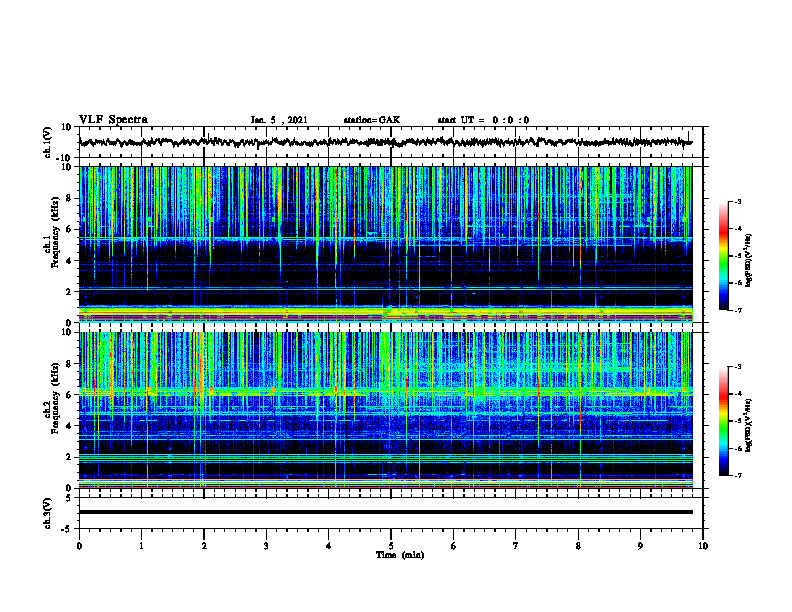Click the time axis tick label '0'
This screenshot has width=792, height=612.
point(79,546)
